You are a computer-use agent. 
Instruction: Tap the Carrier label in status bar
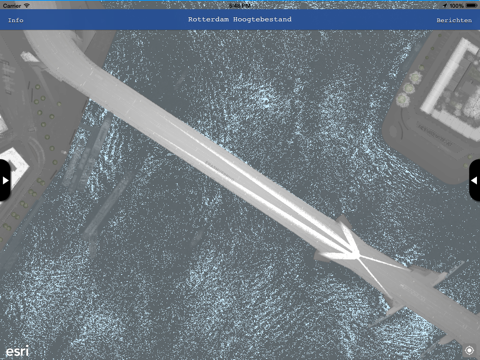12,6
